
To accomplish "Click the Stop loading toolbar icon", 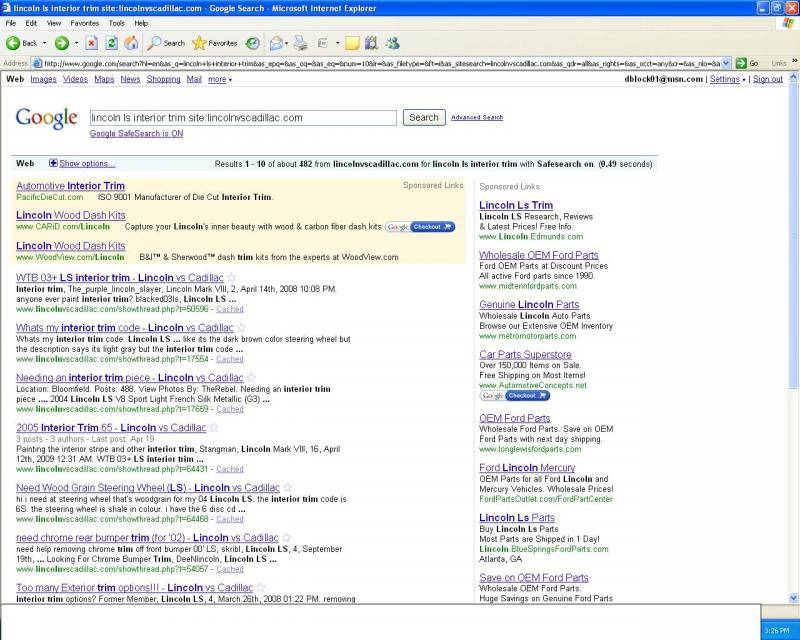I will click(x=92, y=43).
